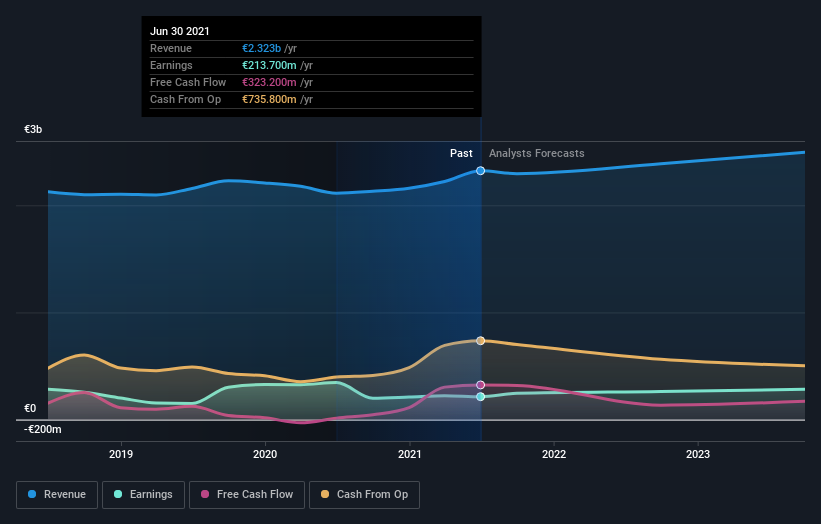The width and height of the screenshot is (821, 524).
Task: Click the 2023 x-axis label
Action: pos(698,454)
